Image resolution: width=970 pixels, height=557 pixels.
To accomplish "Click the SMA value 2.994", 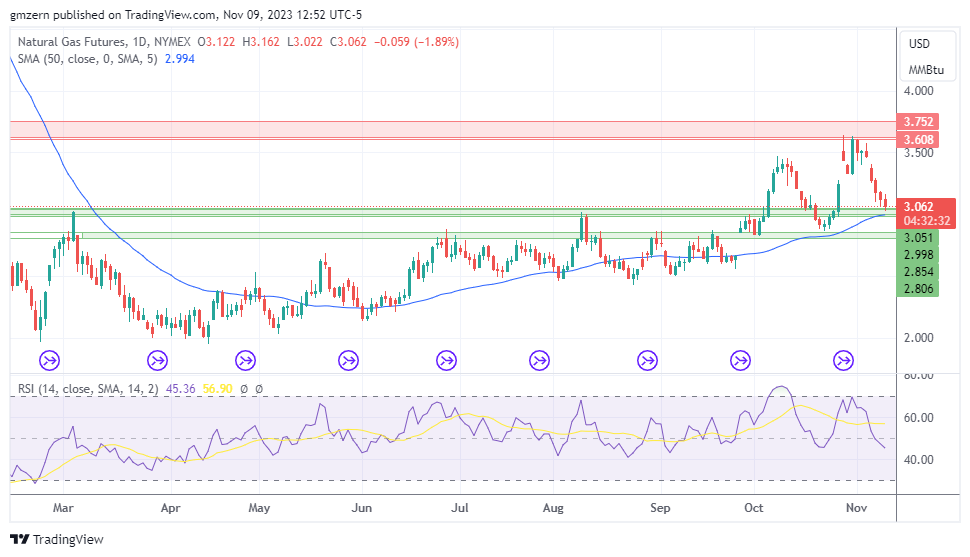I will tap(179, 59).
